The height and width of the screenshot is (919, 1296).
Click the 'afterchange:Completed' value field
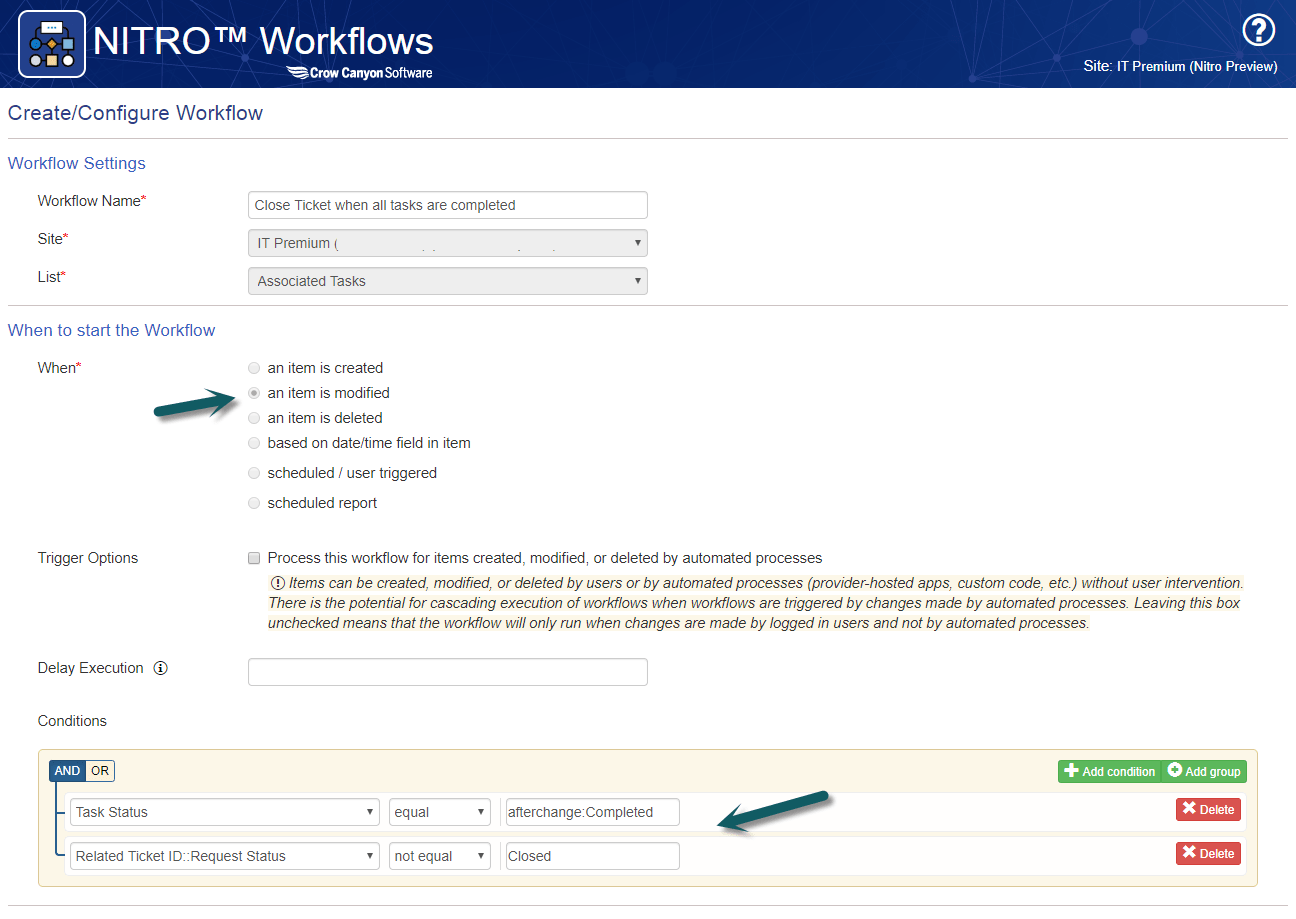[592, 812]
